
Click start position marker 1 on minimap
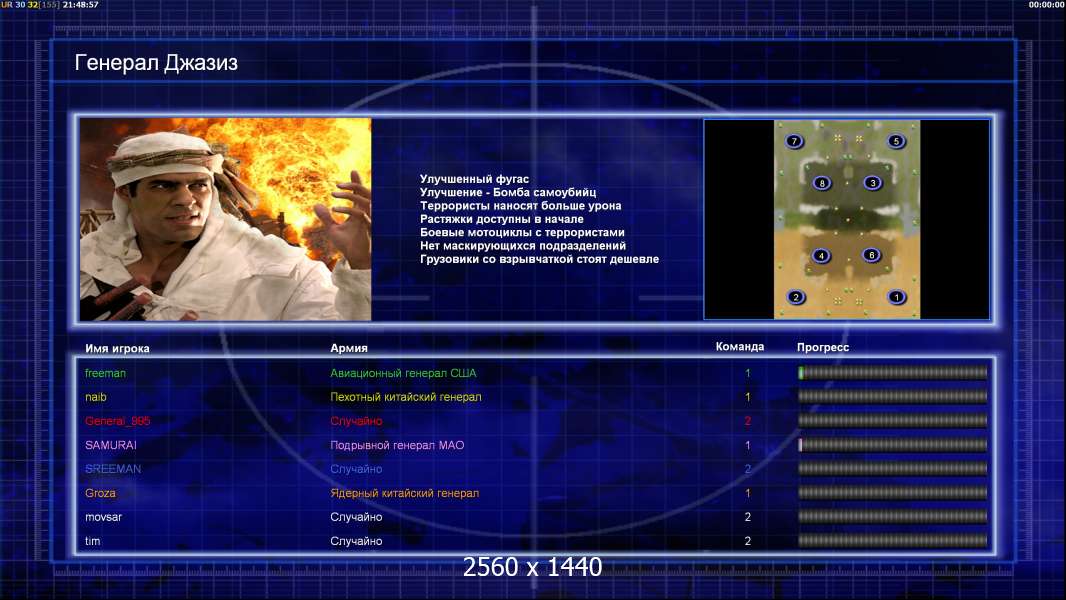point(897,297)
